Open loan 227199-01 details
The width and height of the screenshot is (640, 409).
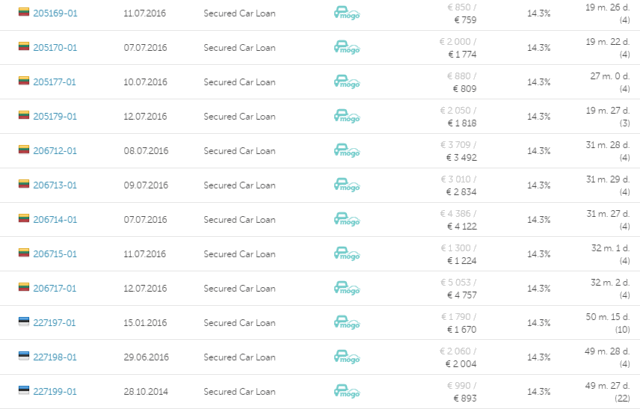55,392
